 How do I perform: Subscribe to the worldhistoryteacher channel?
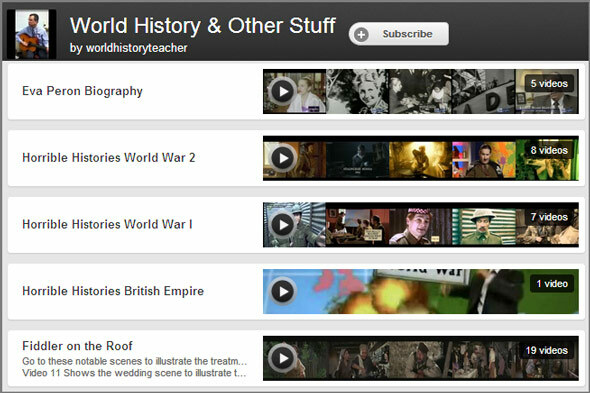pyautogui.click(x=399, y=34)
